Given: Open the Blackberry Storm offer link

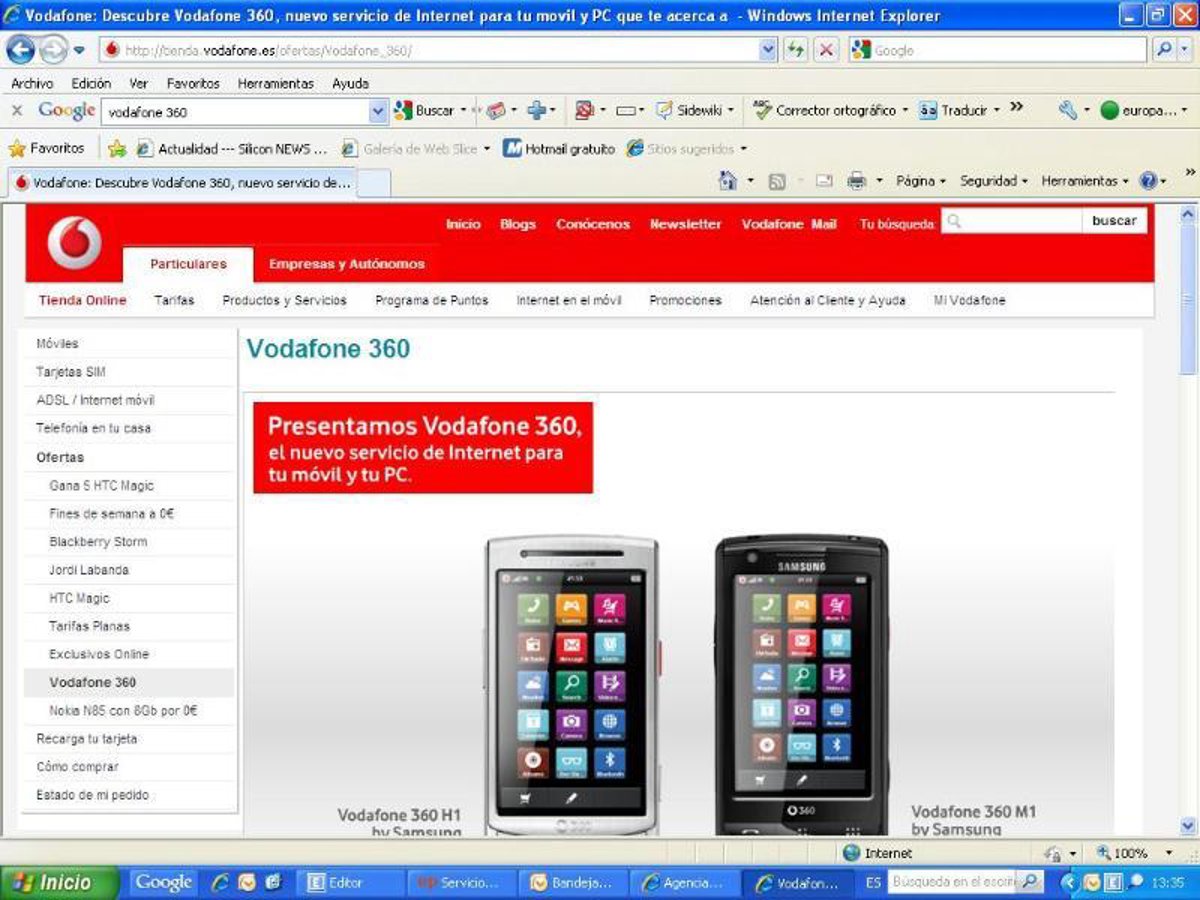Looking at the screenshot, I should (x=98, y=542).
